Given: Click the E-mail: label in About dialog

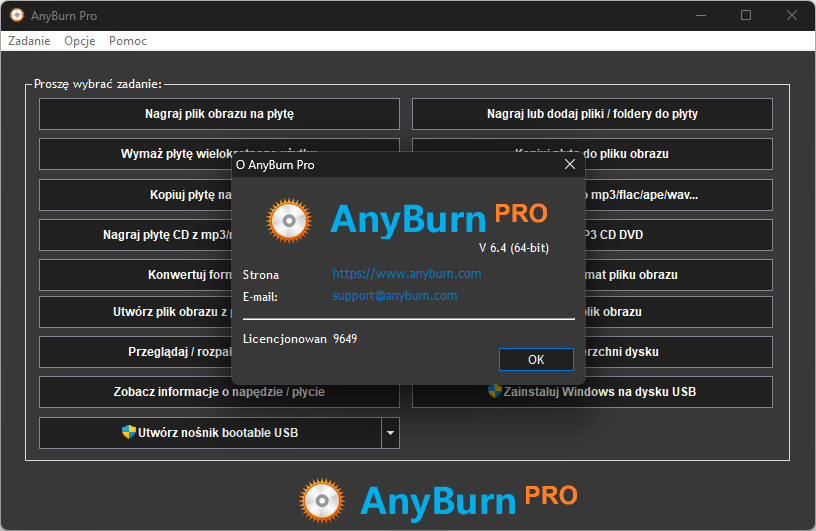Looking at the screenshot, I should point(260,297).
